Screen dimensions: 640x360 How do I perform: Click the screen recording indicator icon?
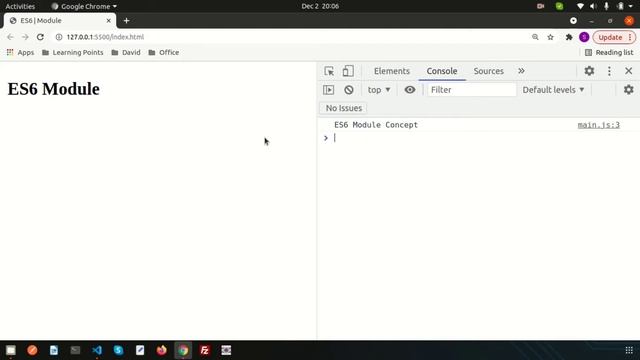click(540, 6)
